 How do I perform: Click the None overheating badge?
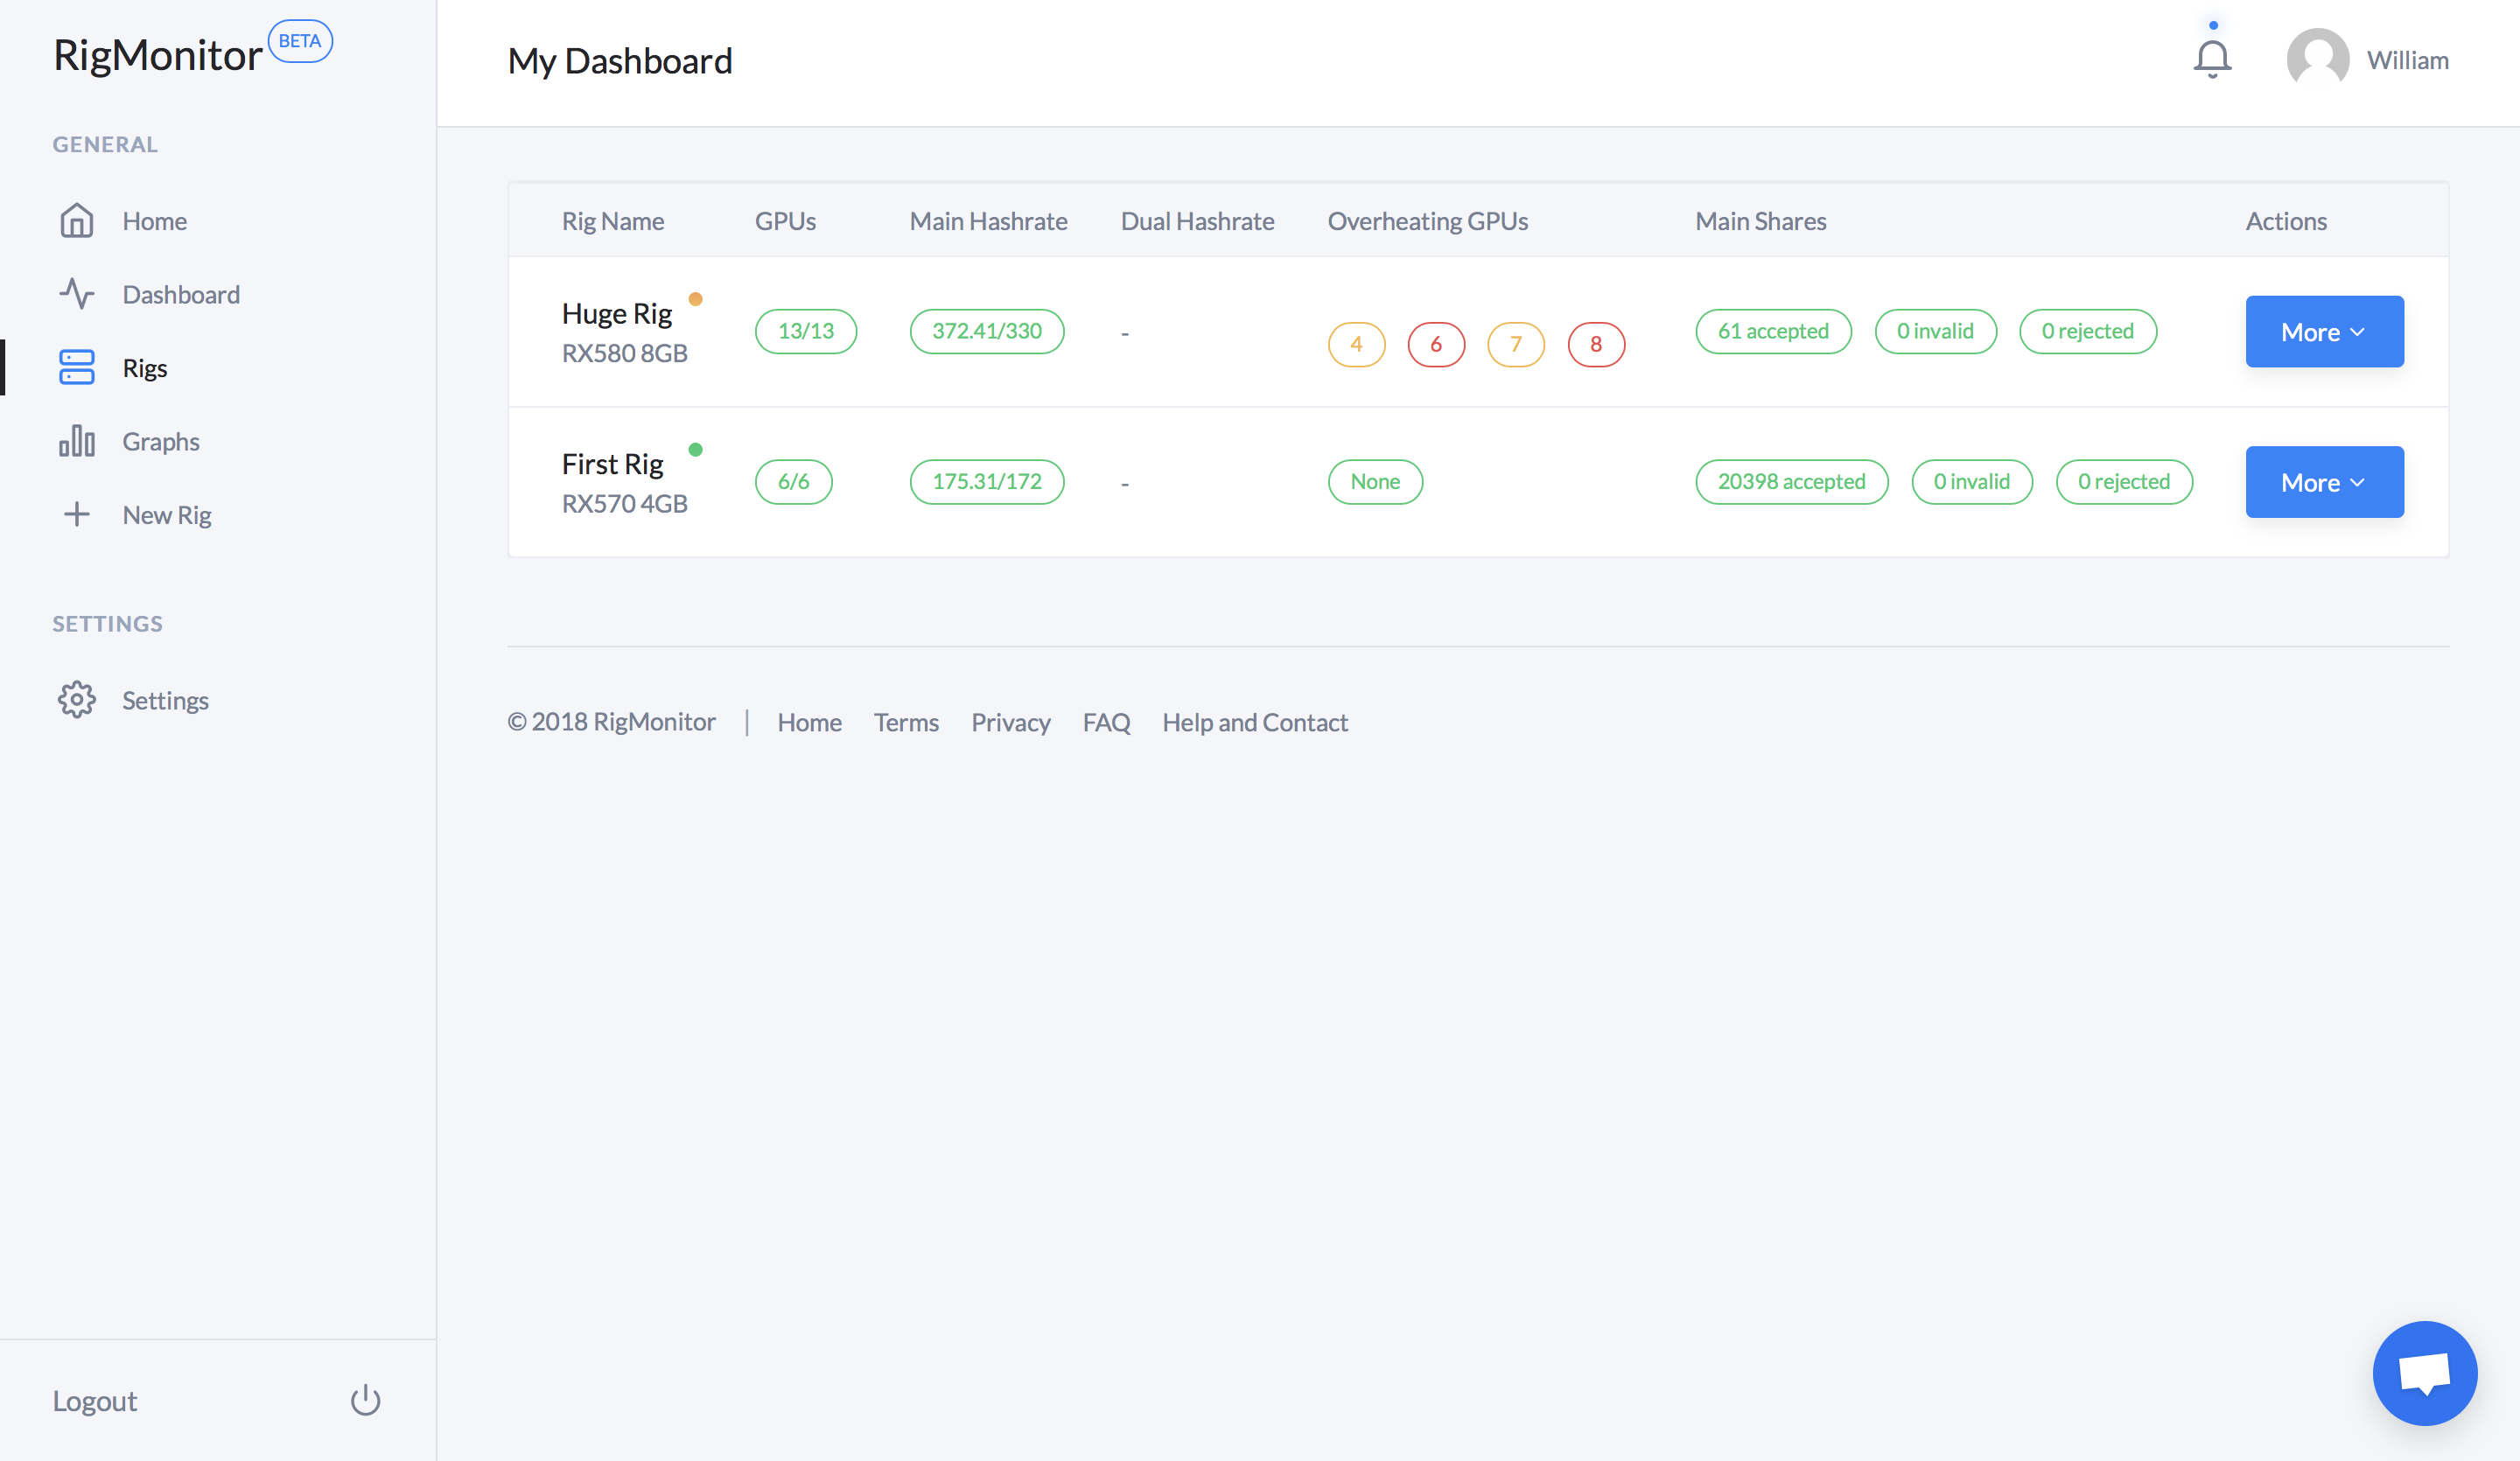[1375, 482]
